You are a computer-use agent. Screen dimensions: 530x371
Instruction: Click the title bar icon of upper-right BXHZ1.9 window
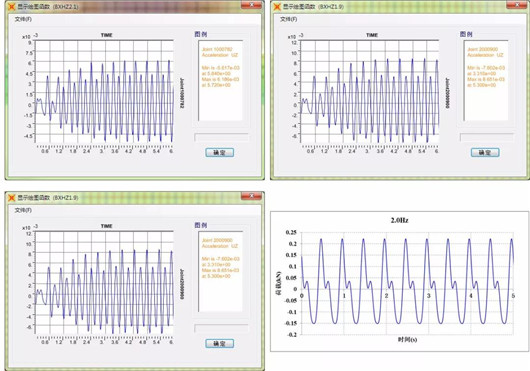277,6
